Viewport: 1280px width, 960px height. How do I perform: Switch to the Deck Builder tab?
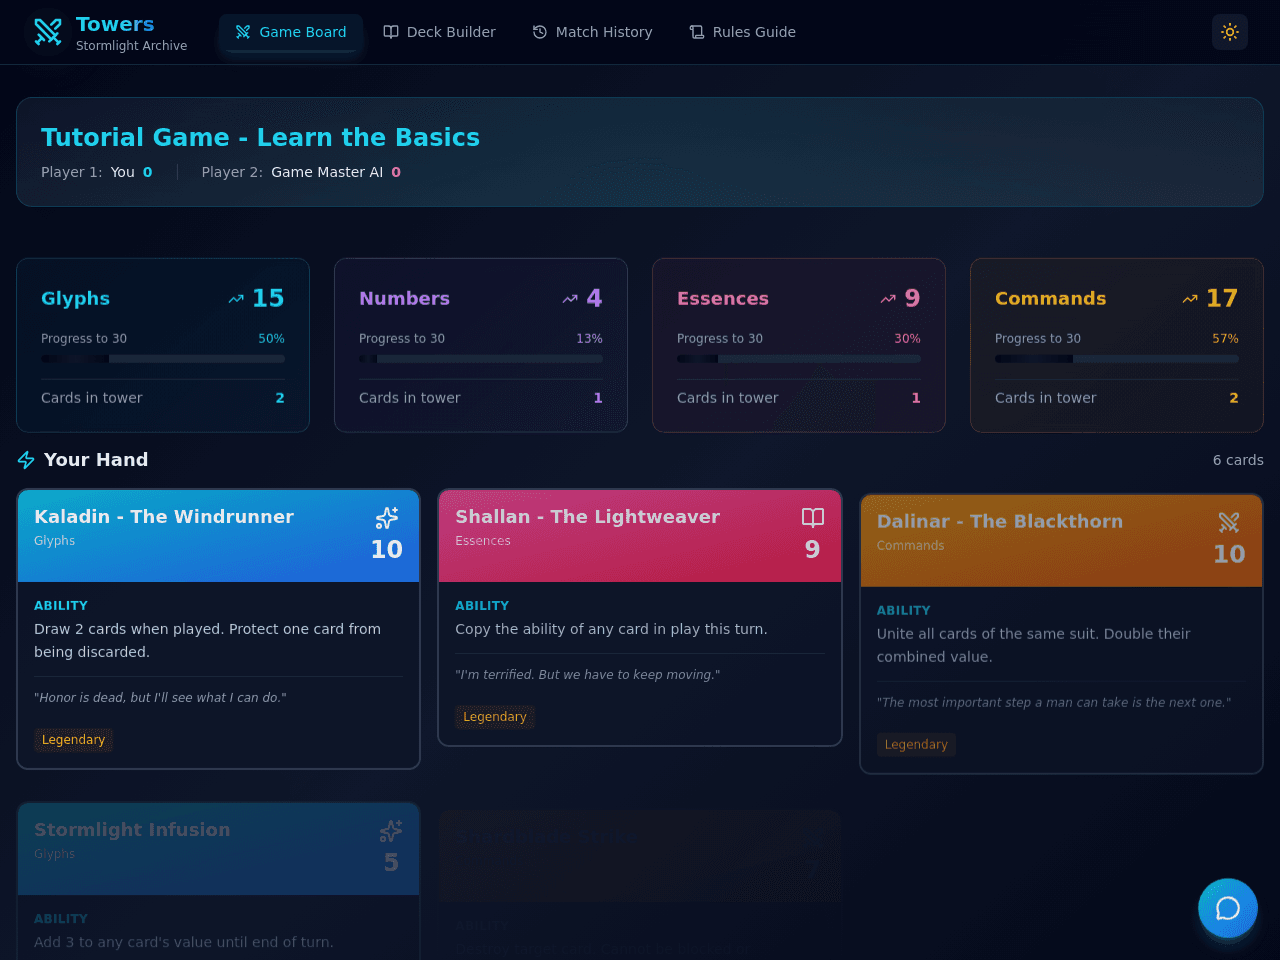(x=439, y=32)
